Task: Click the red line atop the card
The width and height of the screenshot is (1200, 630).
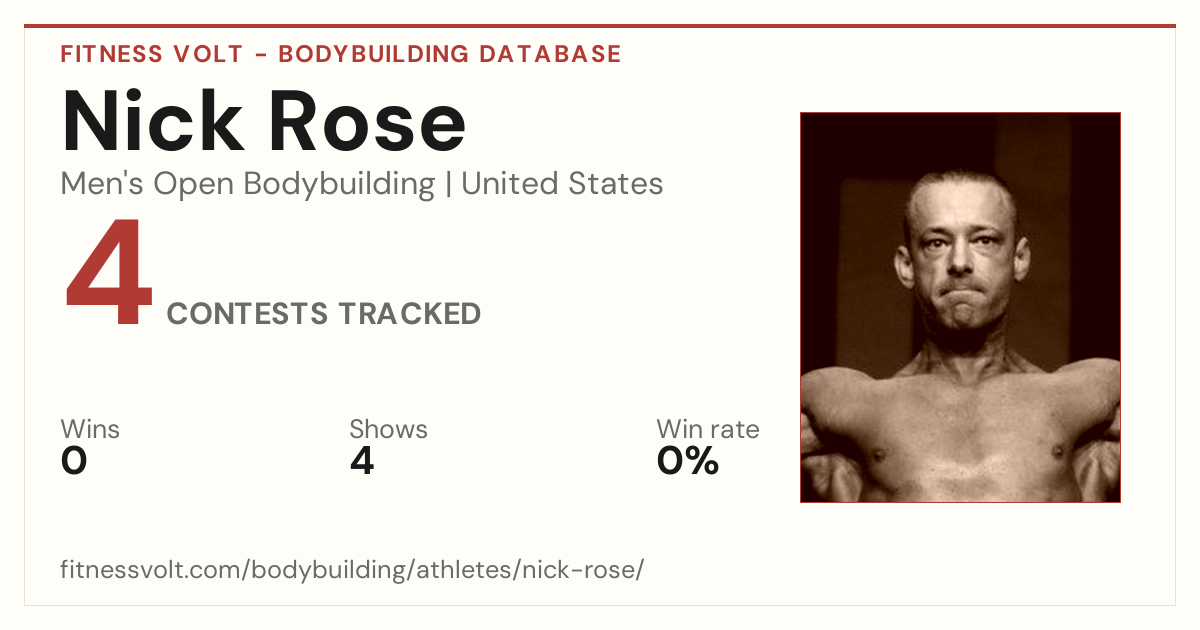Action: click(600, 26)
